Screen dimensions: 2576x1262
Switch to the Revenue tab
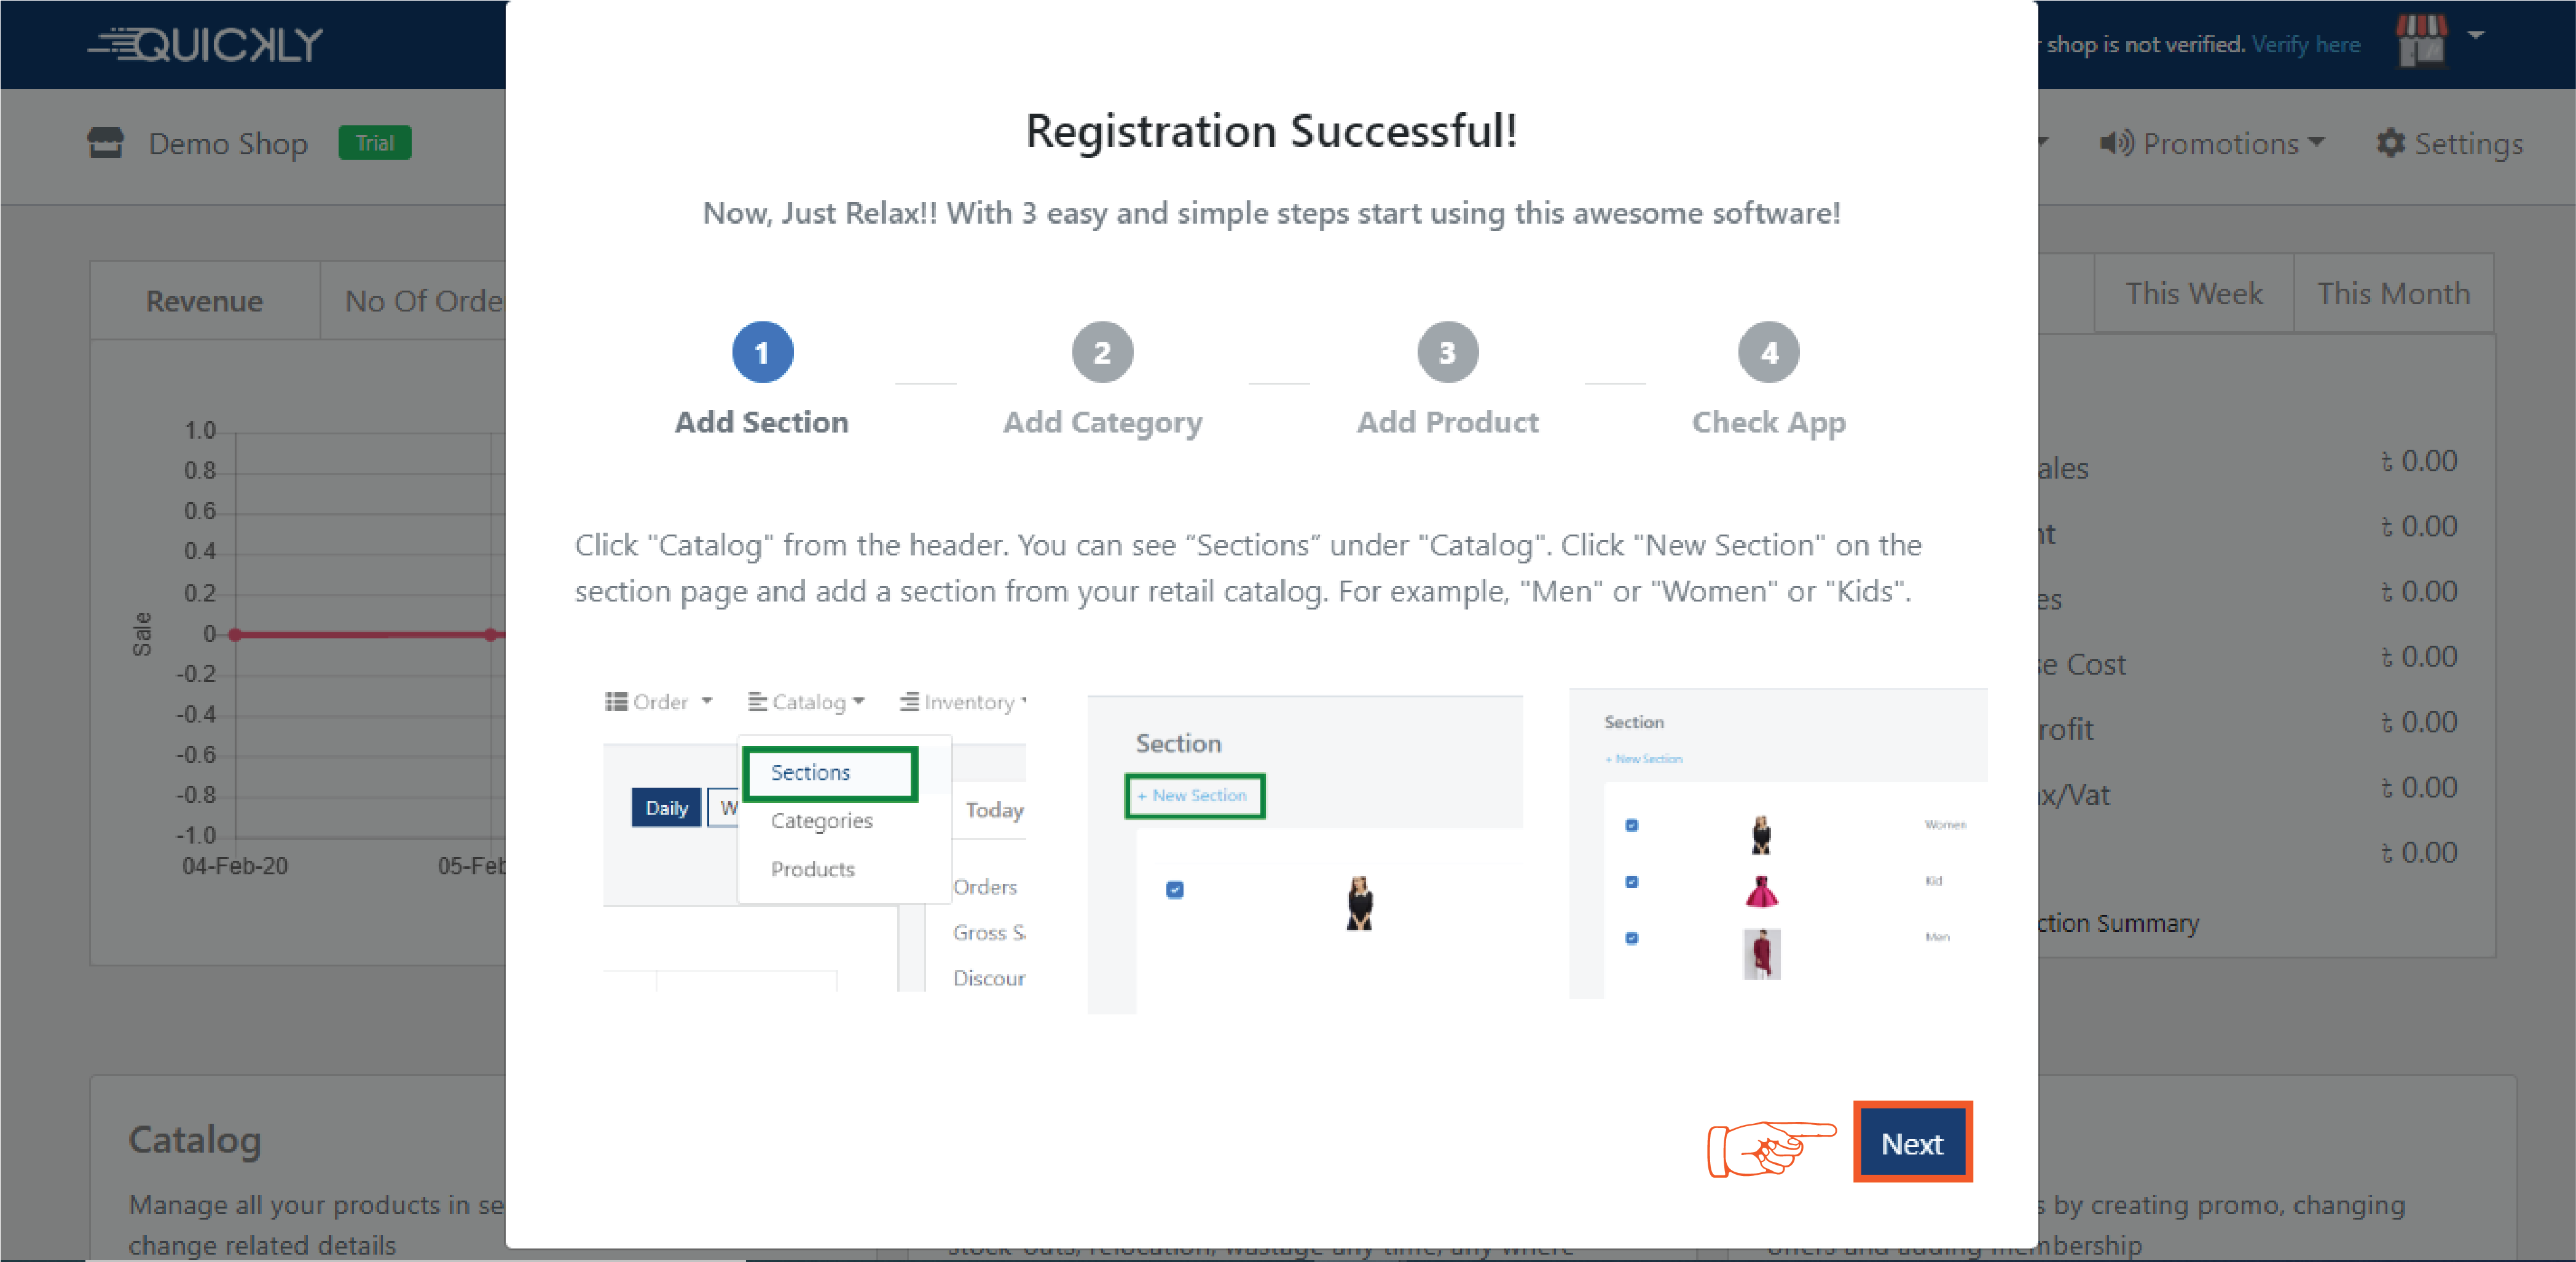point(204,301)
